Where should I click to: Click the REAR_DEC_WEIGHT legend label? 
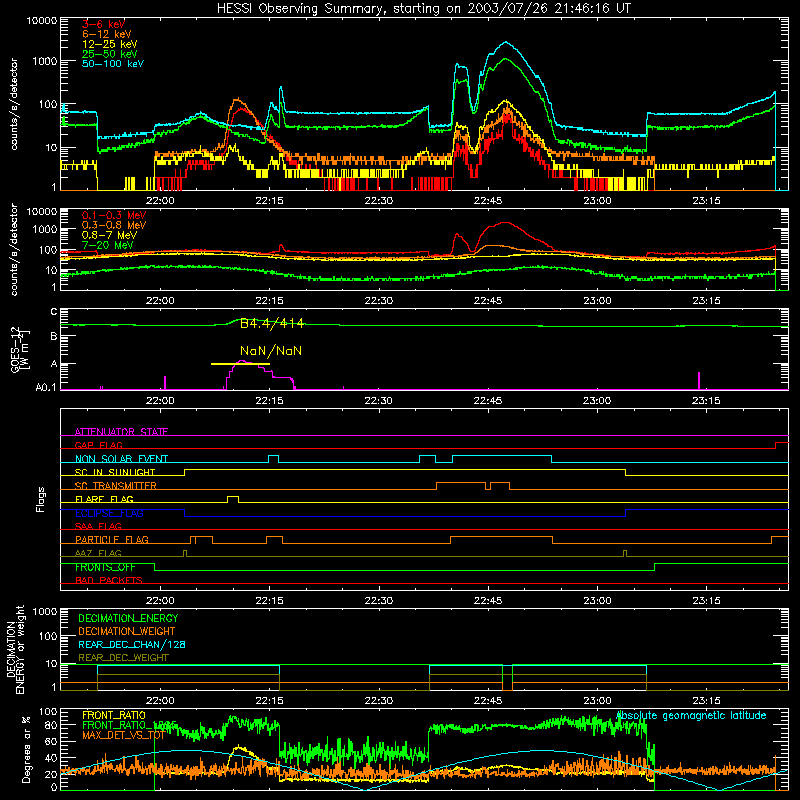(x=123, y=658)
